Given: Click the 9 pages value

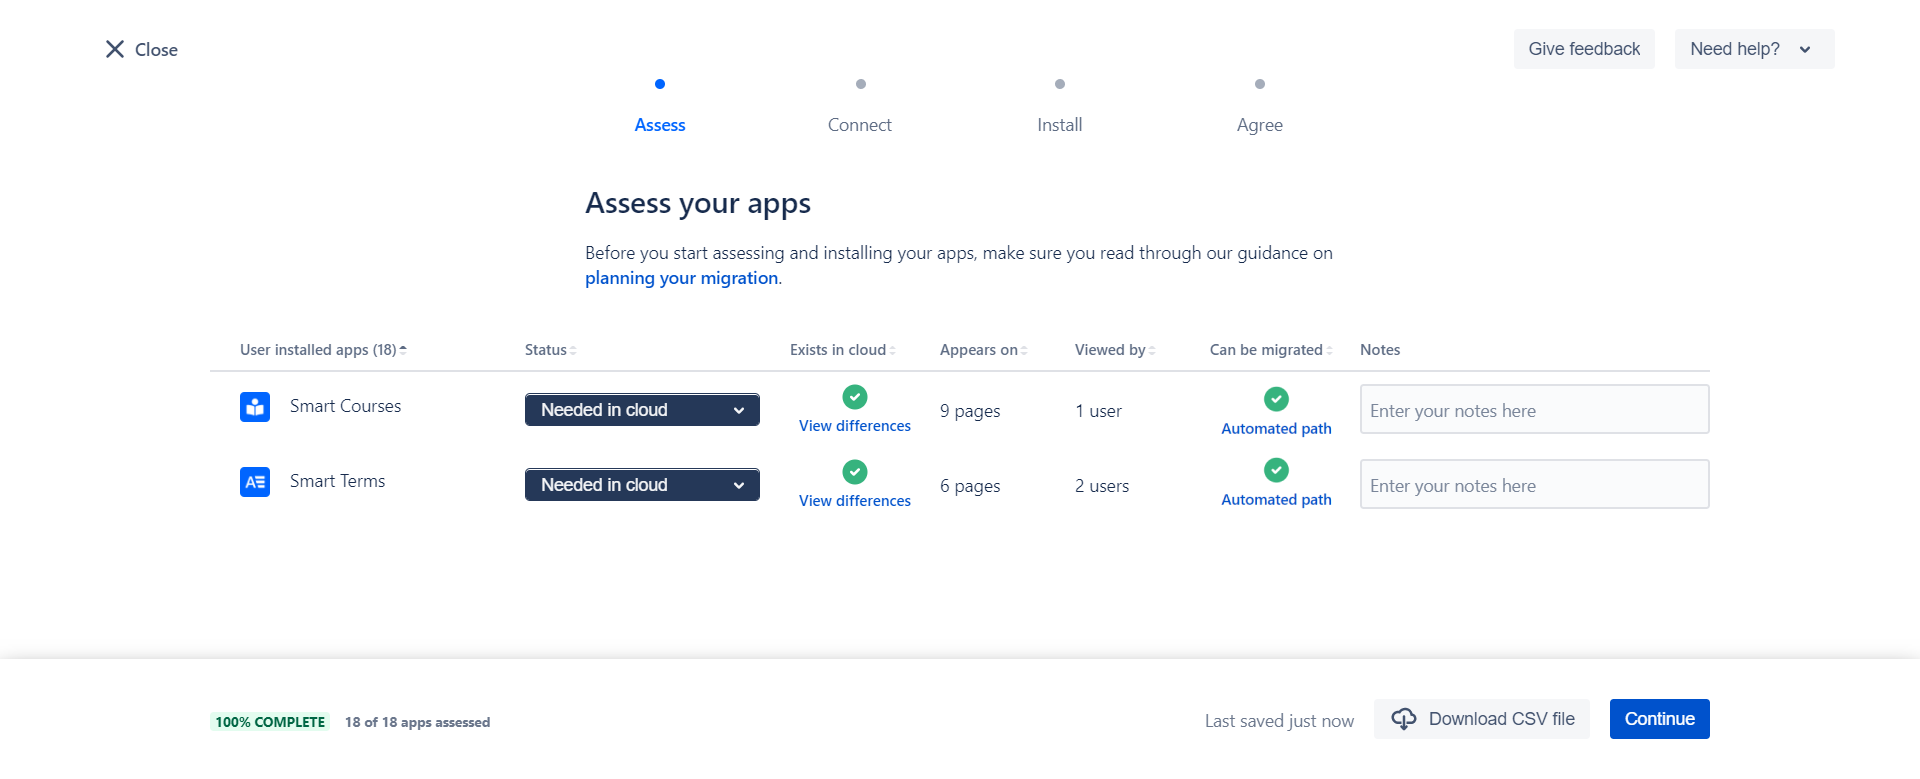Looking at the screenshot, I should tap(970, 411).
